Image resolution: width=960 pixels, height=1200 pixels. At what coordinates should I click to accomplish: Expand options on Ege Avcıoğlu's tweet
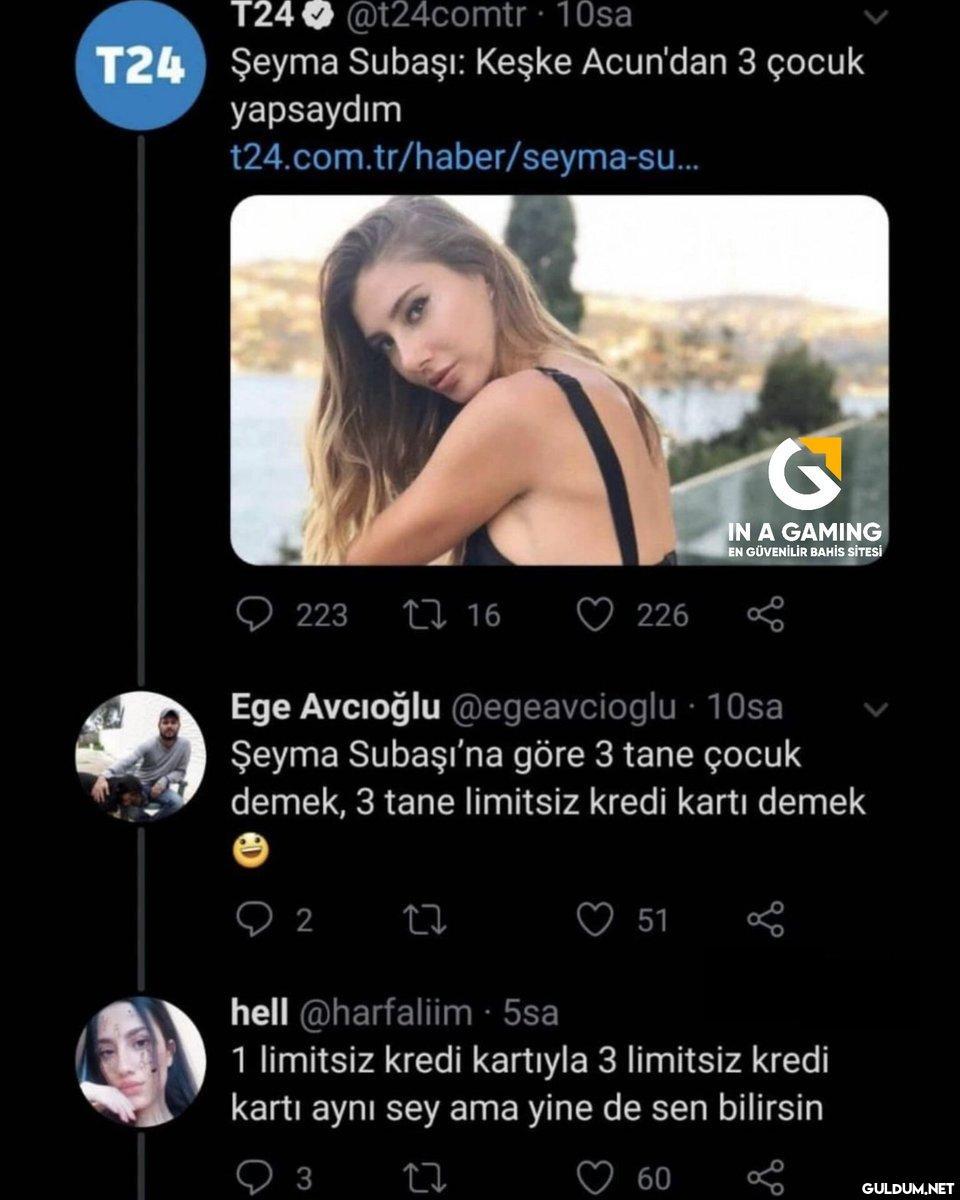(876, 710)
